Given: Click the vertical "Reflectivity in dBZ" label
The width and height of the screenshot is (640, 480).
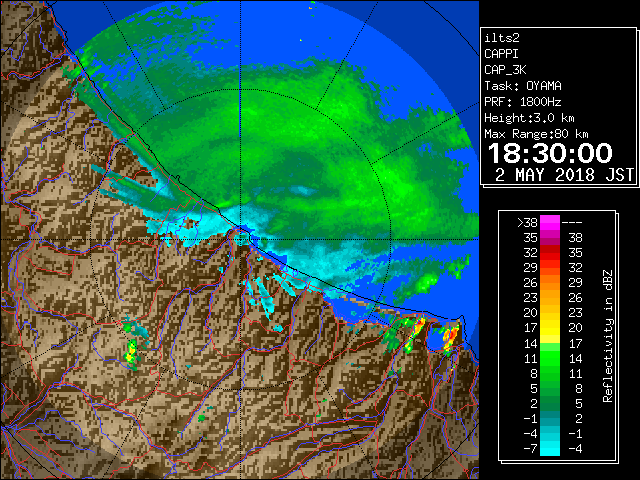Looking at the screenshot, I should coord(608,336).
